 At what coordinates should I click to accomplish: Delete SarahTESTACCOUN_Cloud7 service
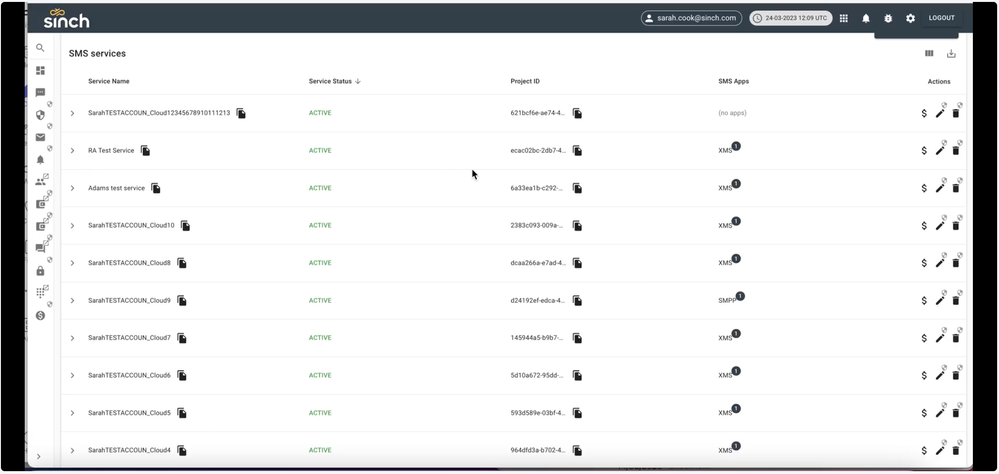click(x=956, y=338)
